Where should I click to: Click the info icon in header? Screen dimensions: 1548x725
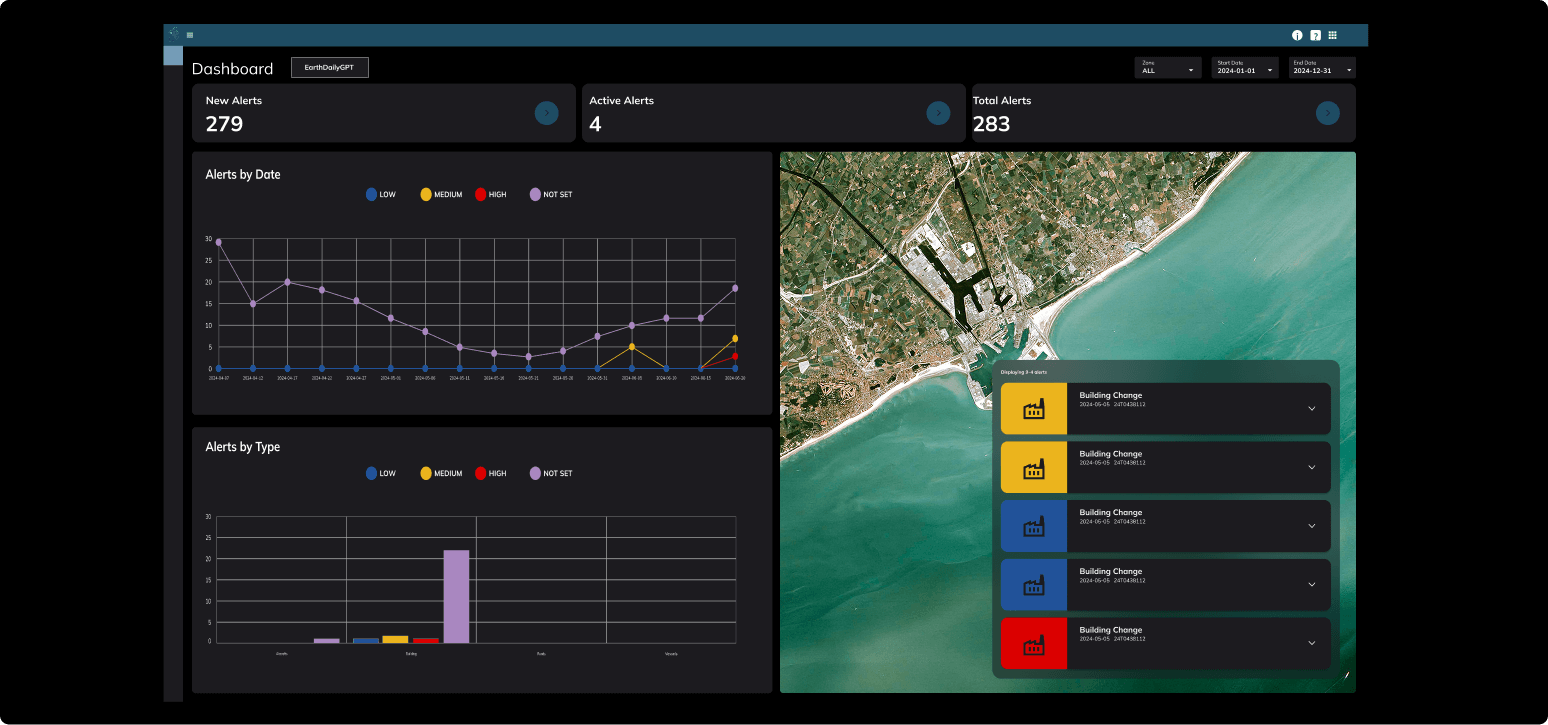pyautogui.click(x=1297, y=35)
